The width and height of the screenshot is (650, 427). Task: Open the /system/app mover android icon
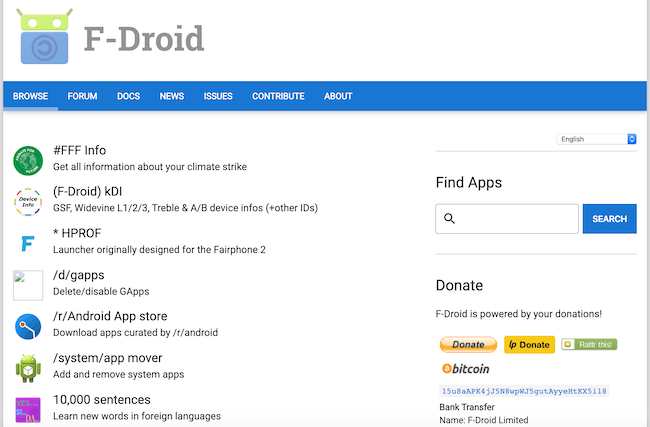click(28, 368)
